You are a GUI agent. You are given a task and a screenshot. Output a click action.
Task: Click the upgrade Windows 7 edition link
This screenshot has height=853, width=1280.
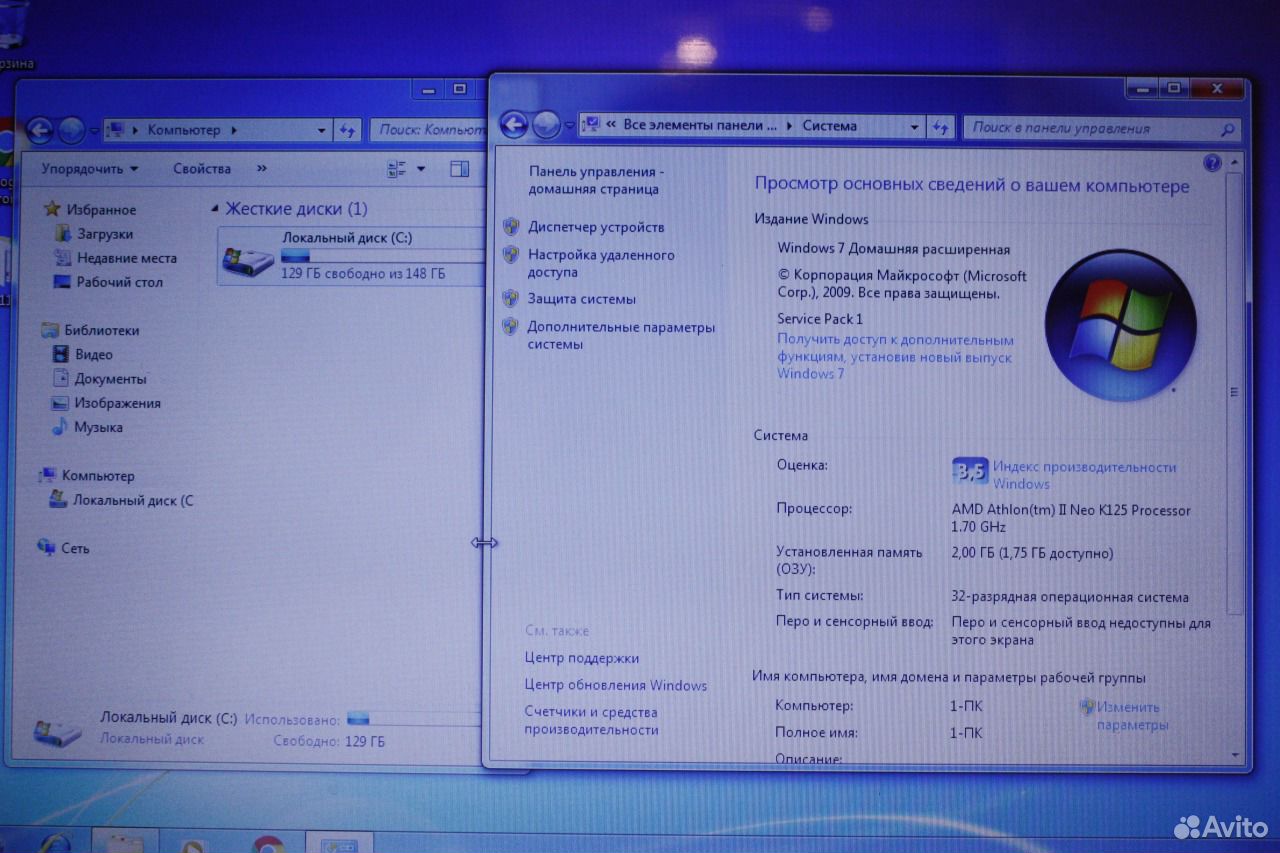[x=896, y=357]
